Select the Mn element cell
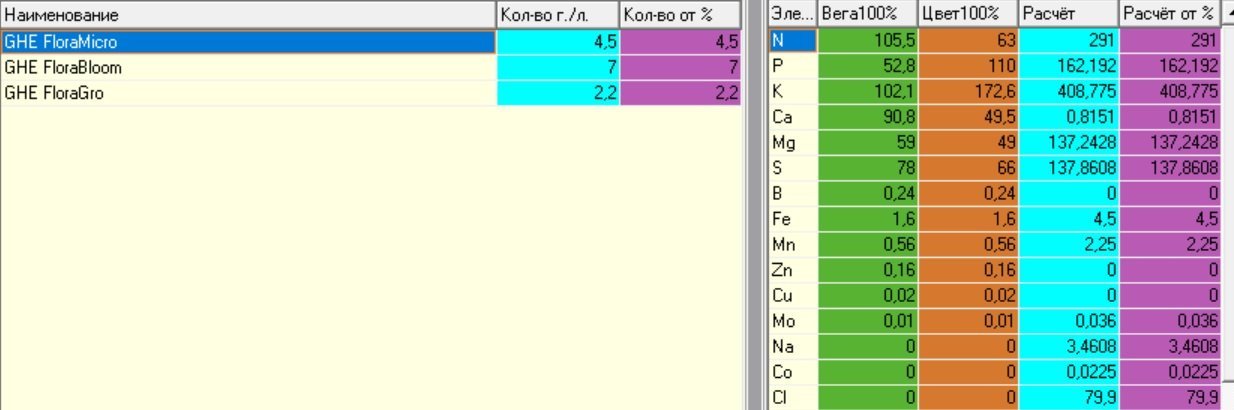The image size is (1234, 410). point(792,245)
